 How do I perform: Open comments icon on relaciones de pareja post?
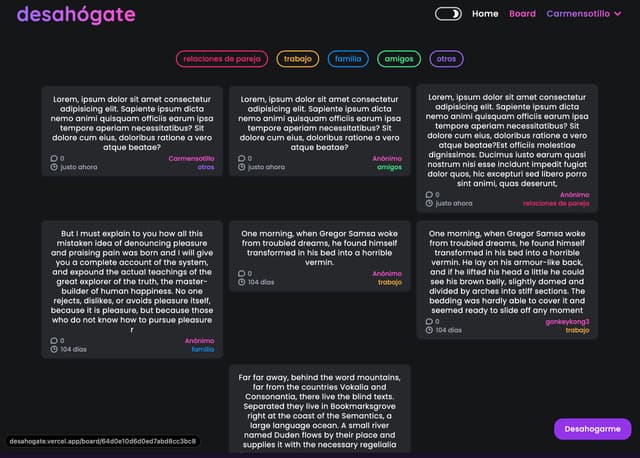click(429, 195)
